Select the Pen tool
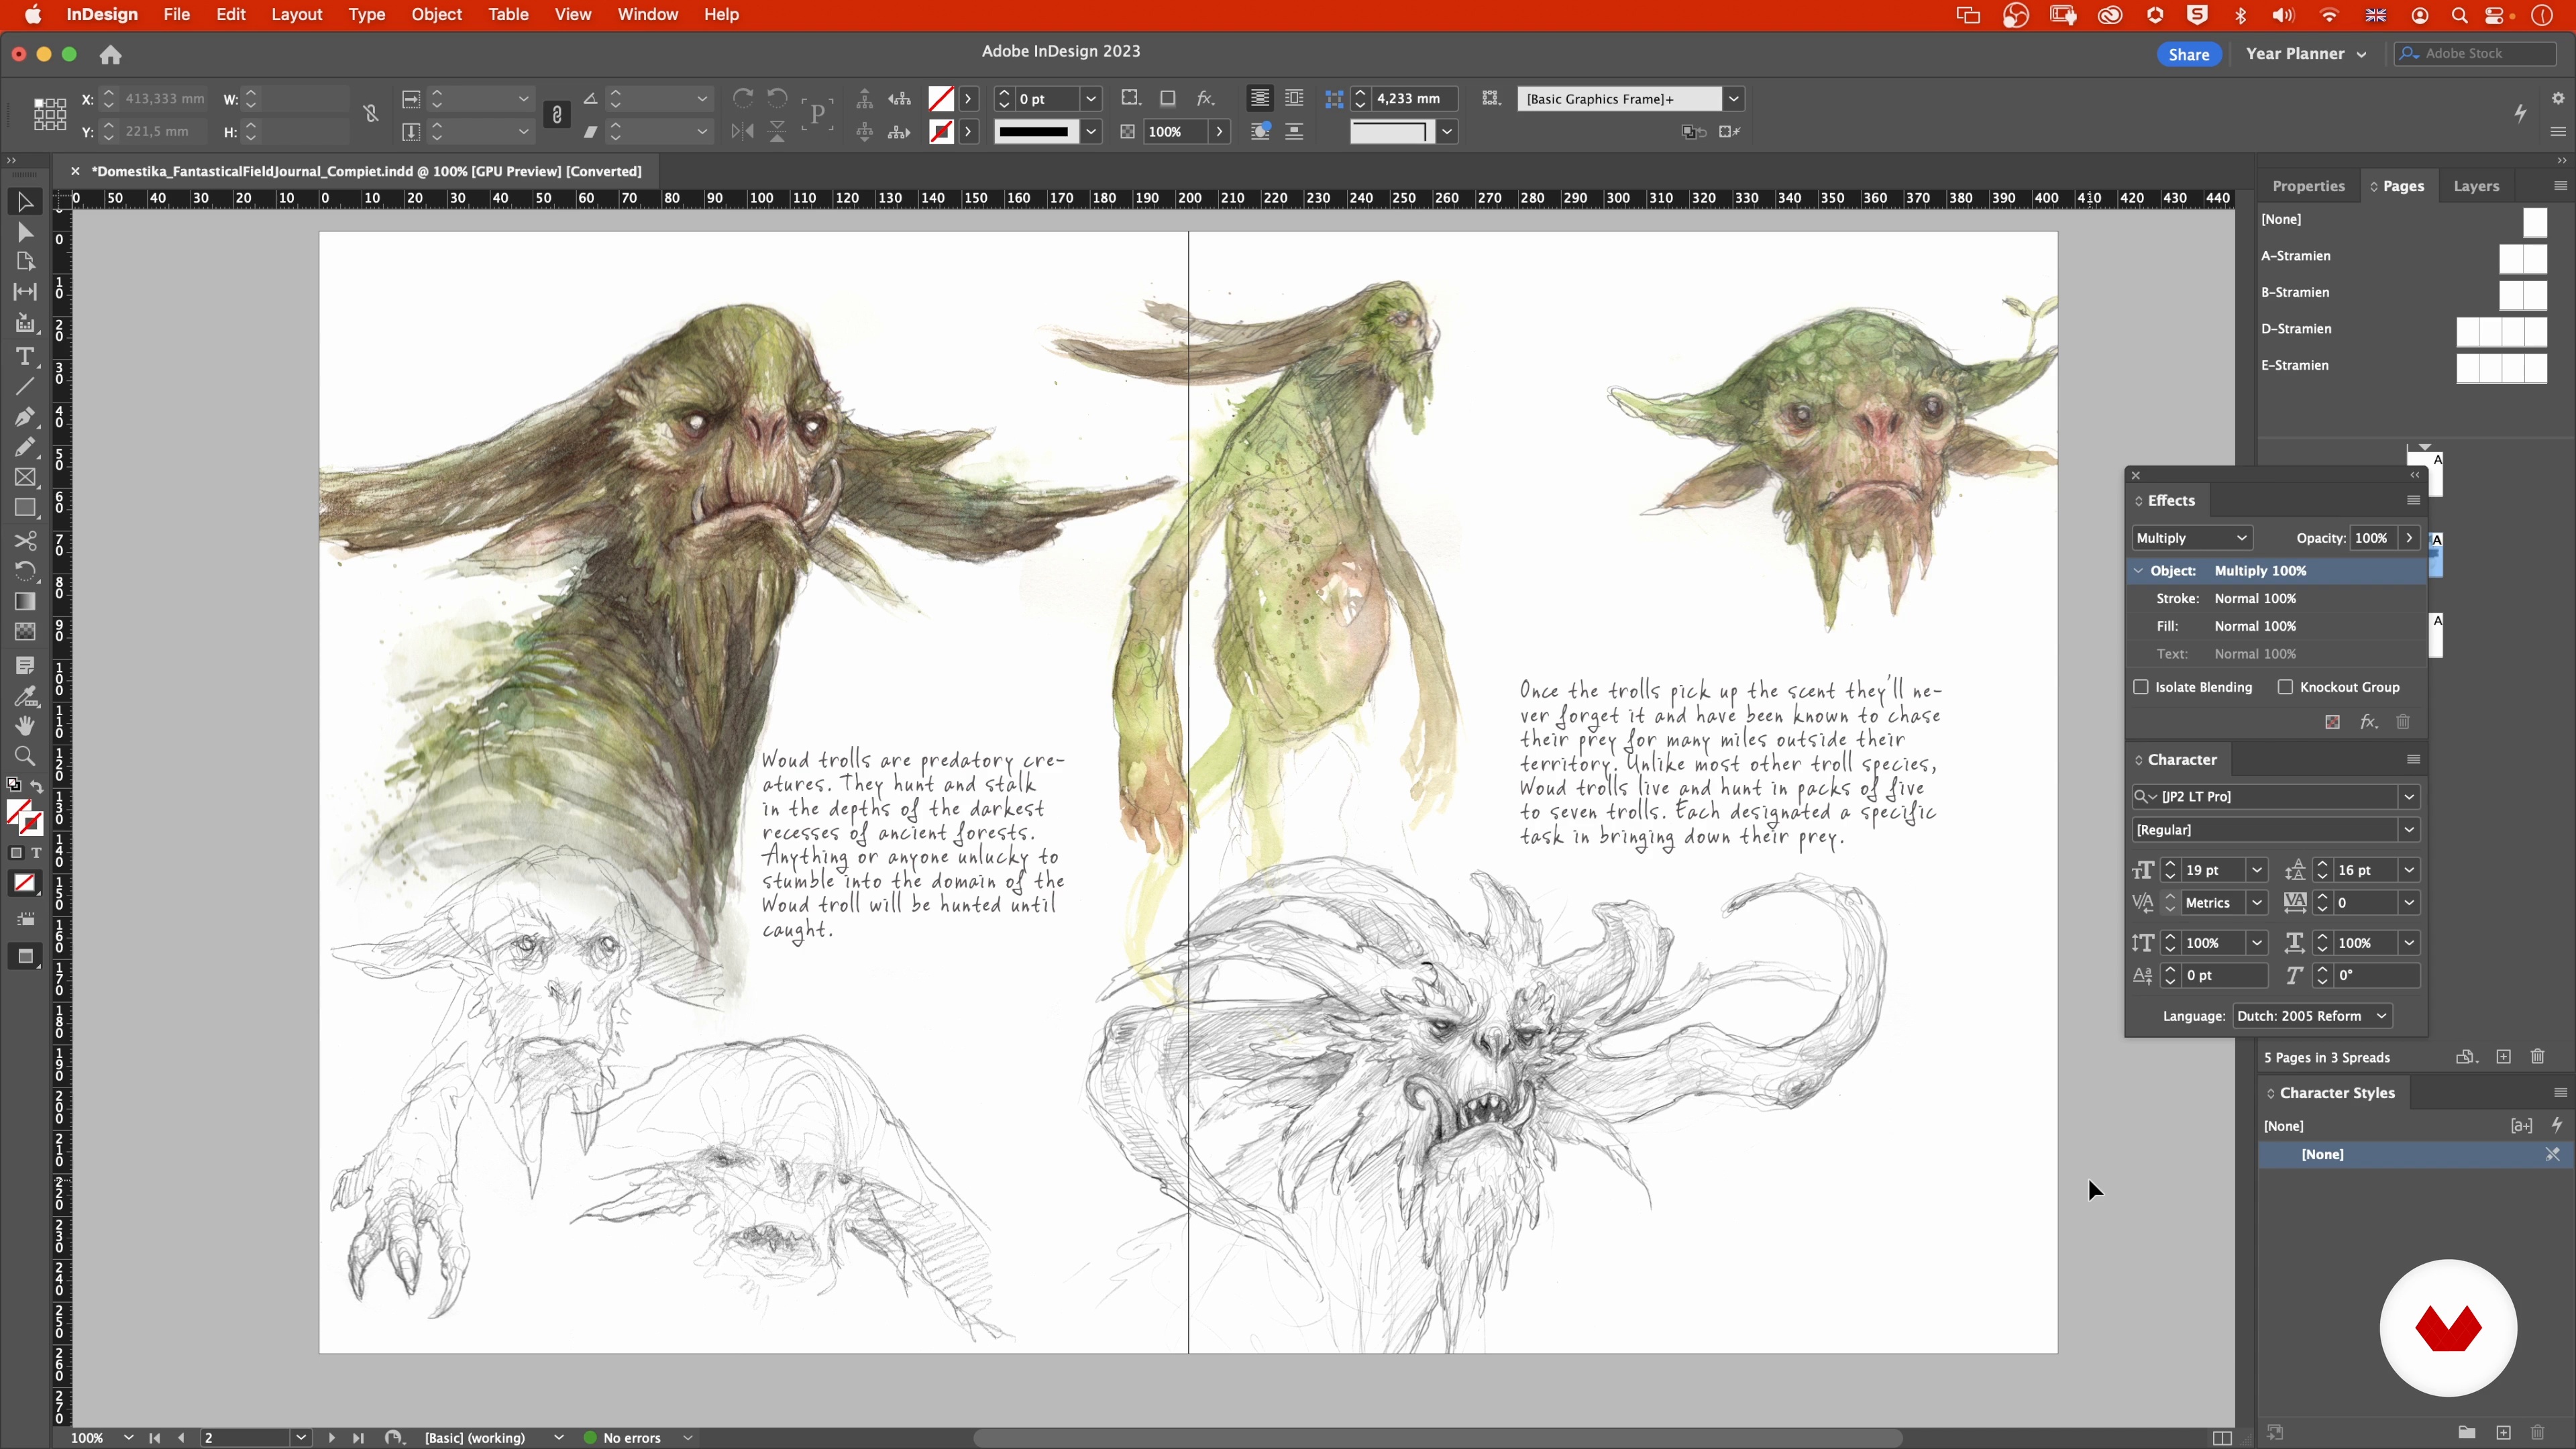2576x1449 pixels. coord(25,417)
